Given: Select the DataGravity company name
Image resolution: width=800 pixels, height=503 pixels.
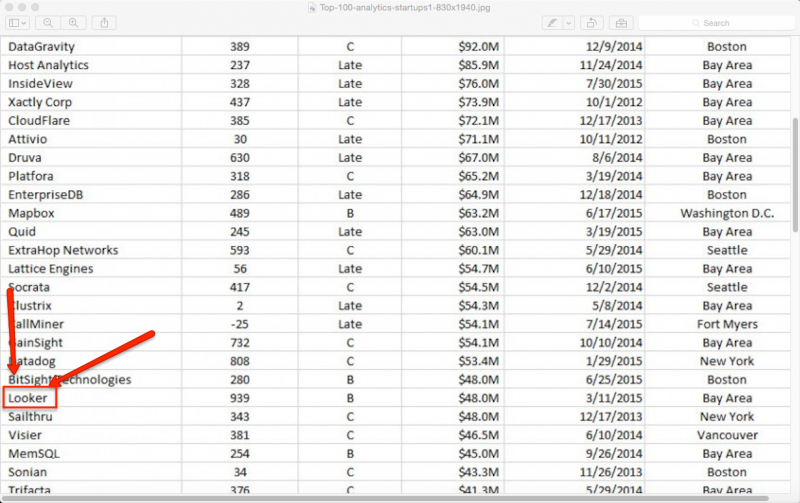Looking at the screenshot, I should click(x=41, y=47).
